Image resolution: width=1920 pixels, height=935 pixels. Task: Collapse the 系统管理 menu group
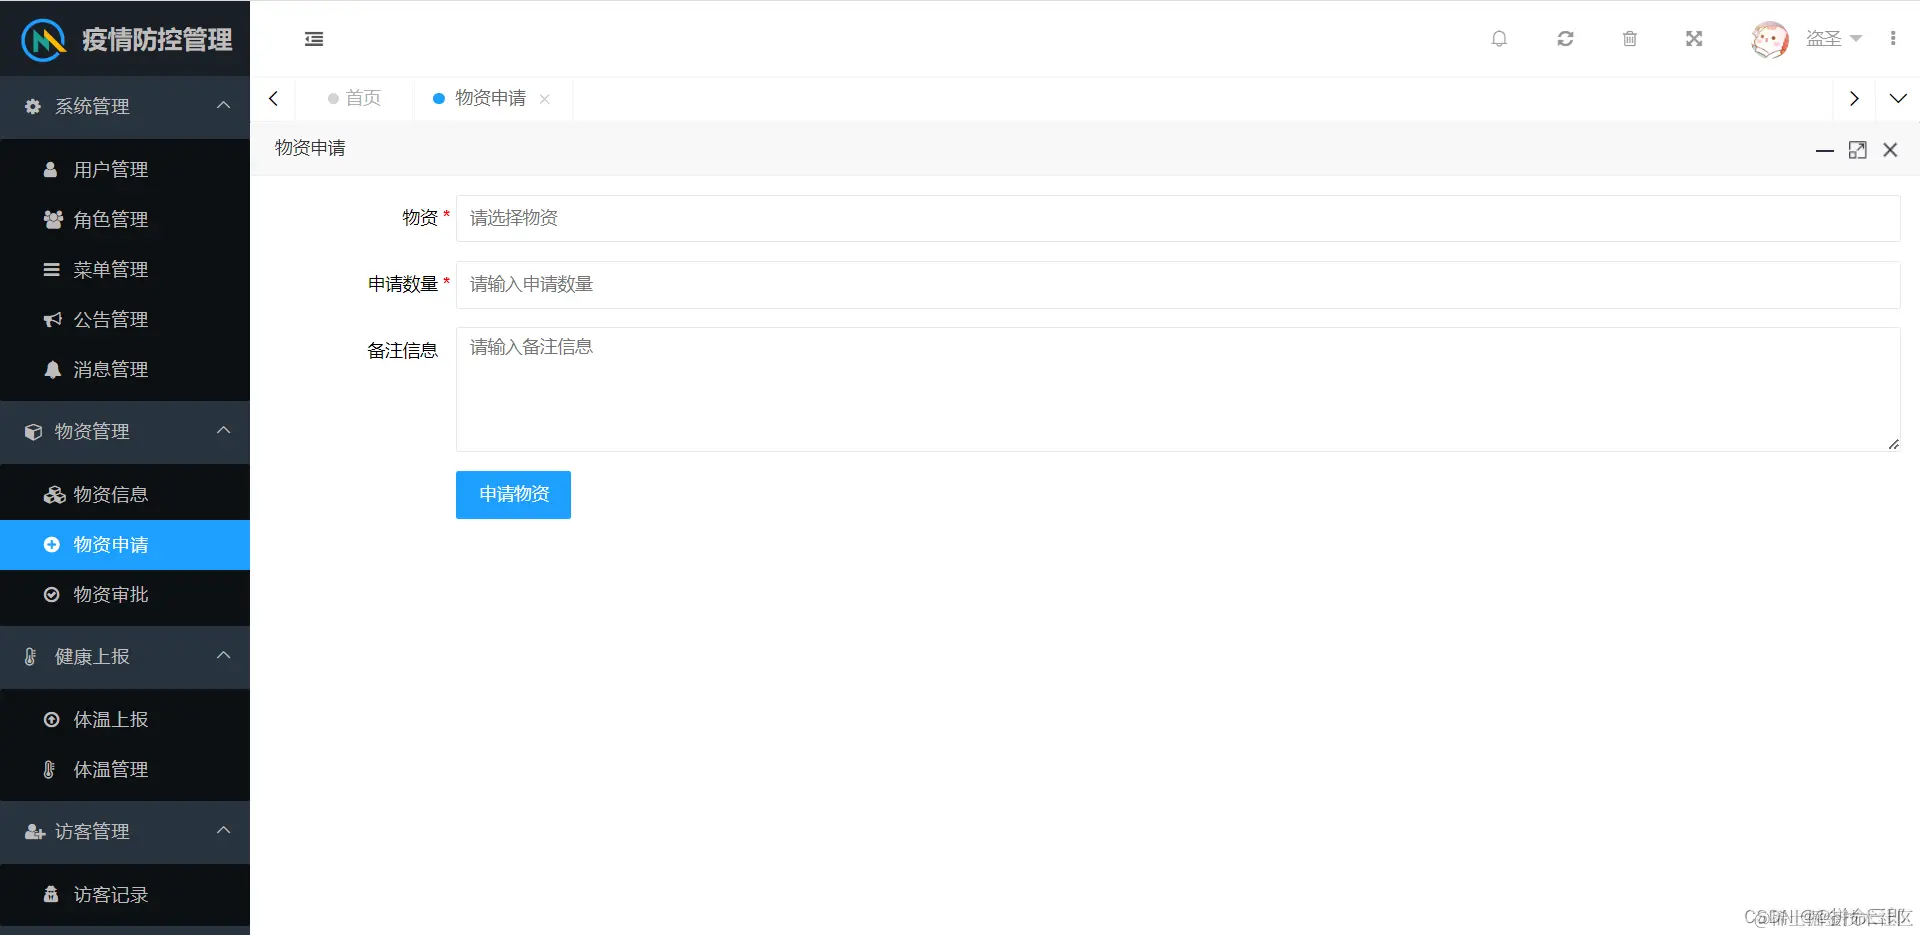[x=125, y=106]
